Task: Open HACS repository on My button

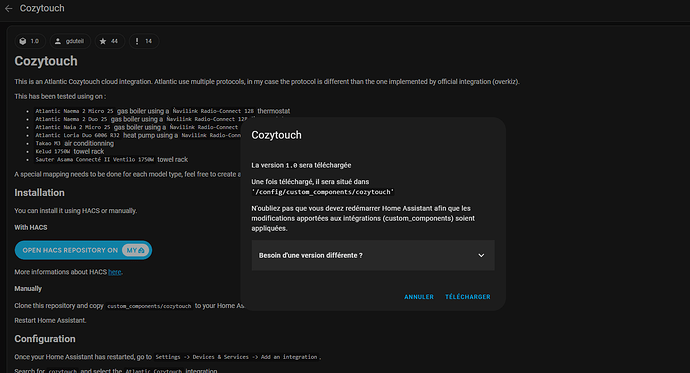Action: coord(83,250)
